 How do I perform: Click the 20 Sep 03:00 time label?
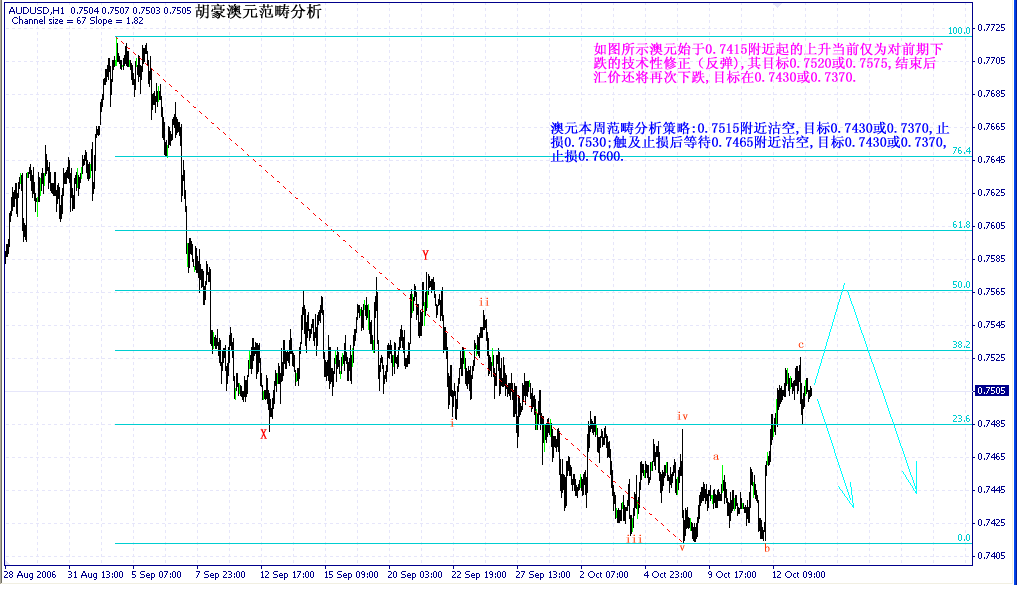pyautogui.click(x=415, y=574)
